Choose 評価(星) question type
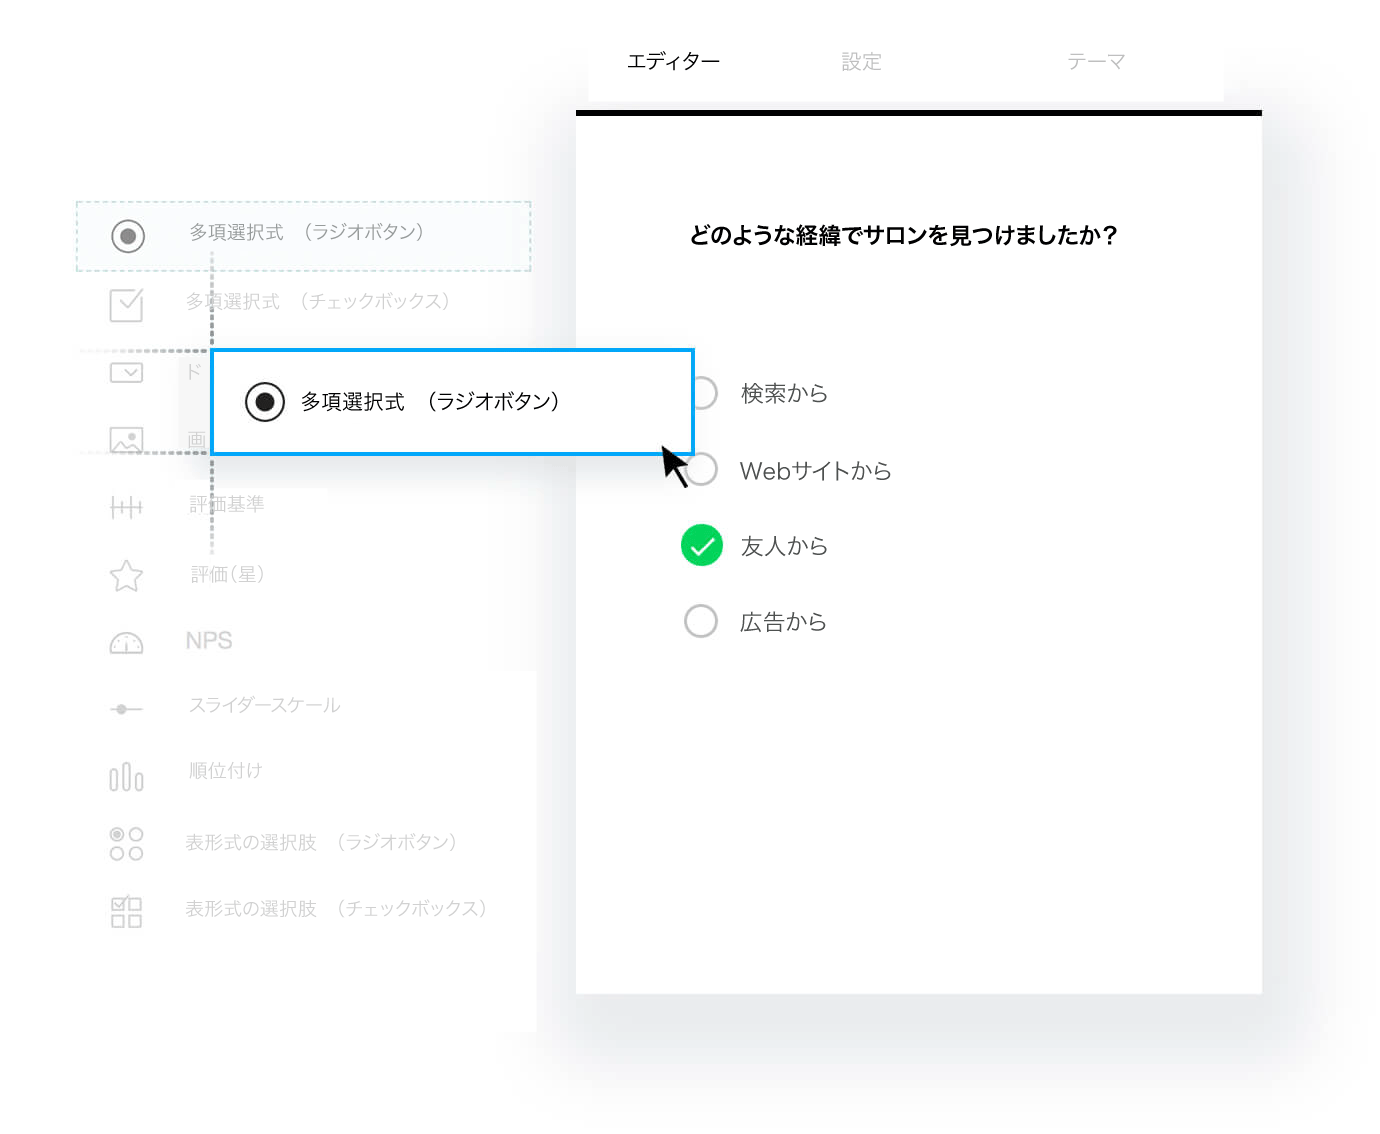 coord(228,574)
